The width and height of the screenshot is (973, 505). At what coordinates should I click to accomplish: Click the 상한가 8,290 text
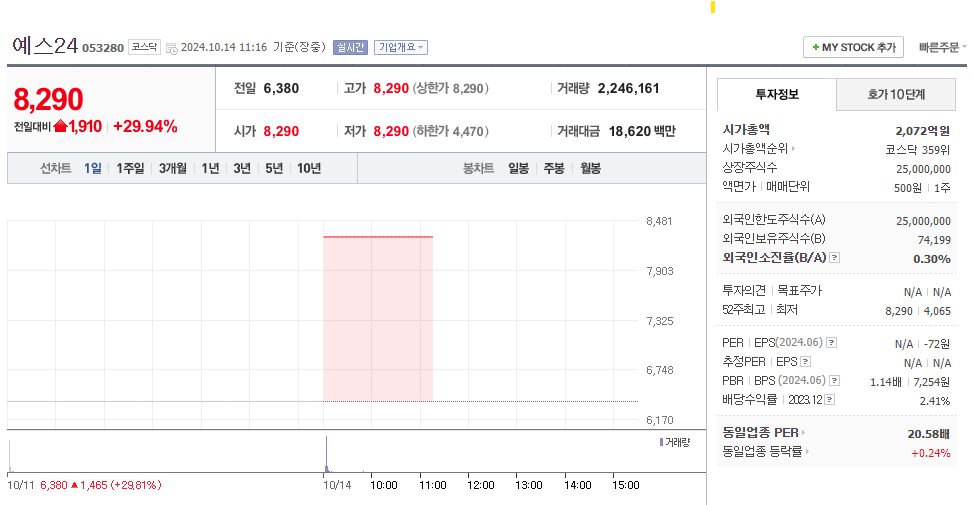tap(451, 88)
